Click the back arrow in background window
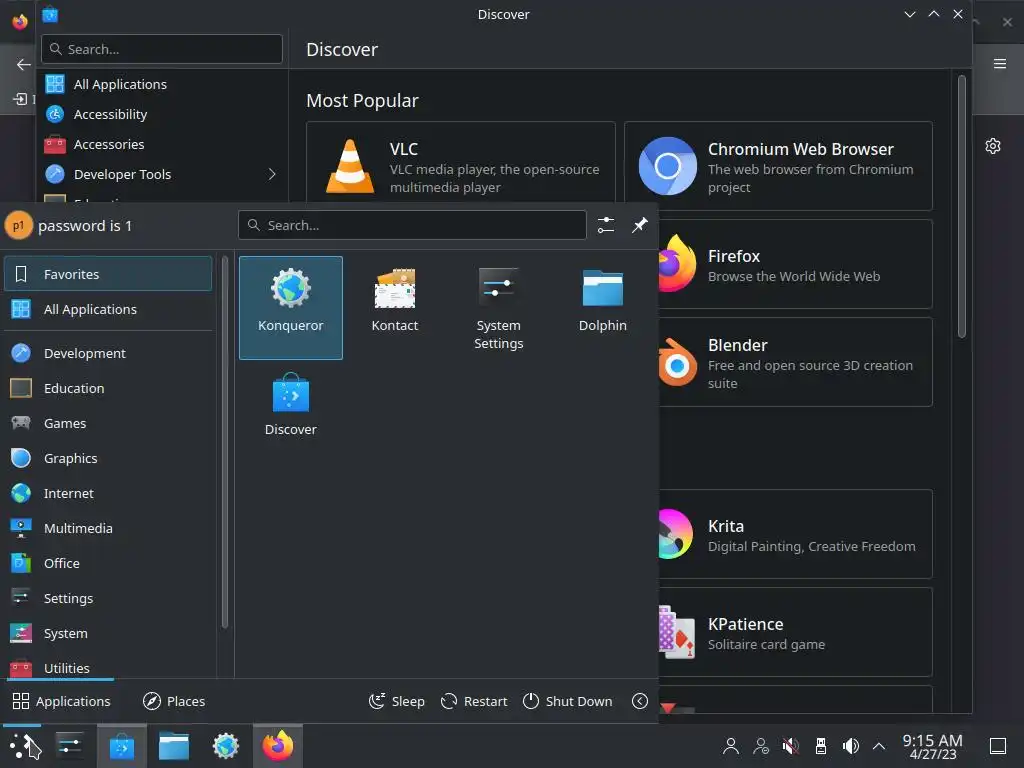The image size is (1024, 768). (x=24, y=64)
